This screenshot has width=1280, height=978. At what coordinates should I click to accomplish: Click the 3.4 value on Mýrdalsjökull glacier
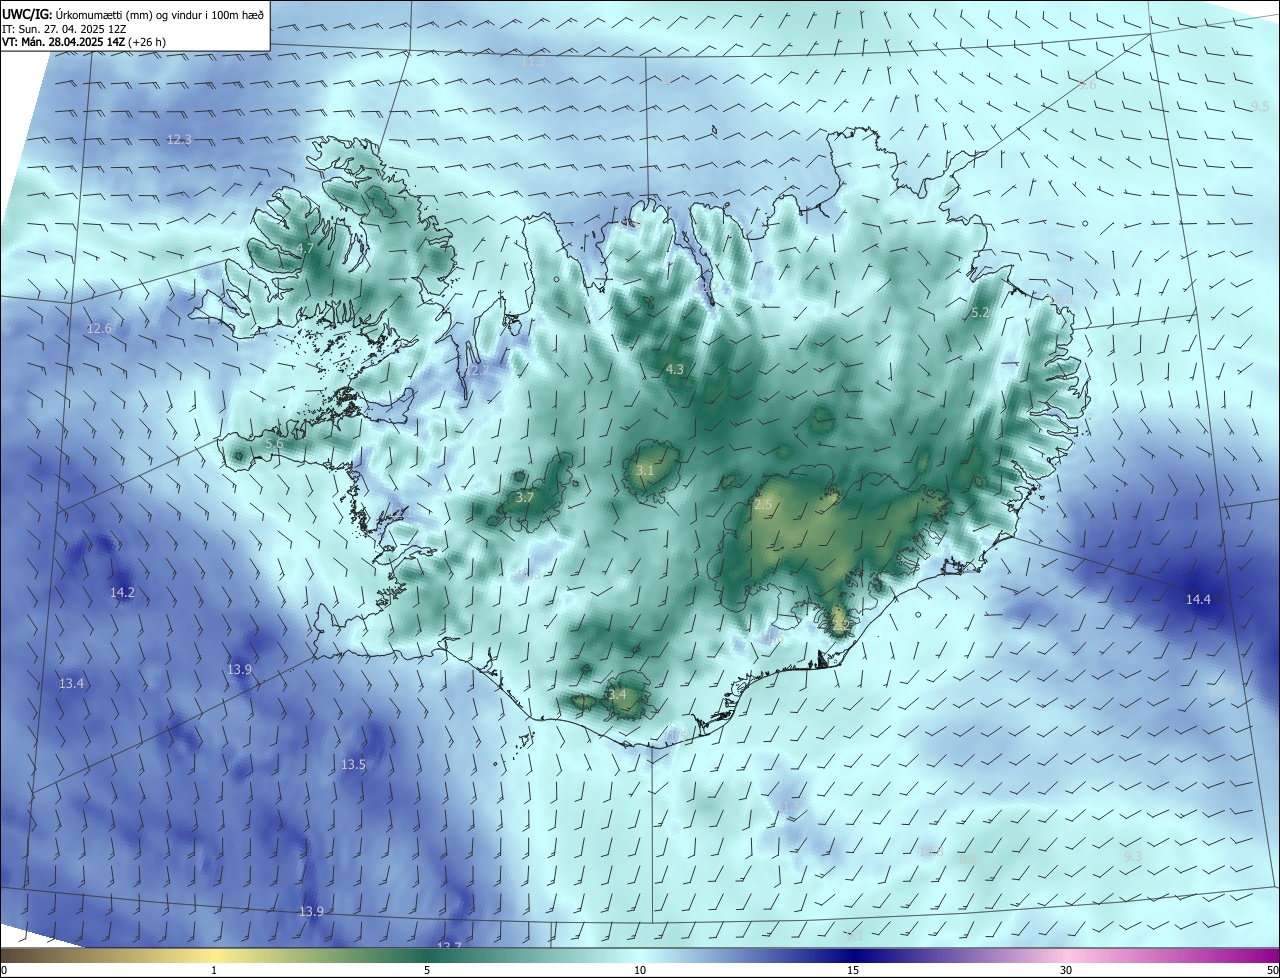click(617, 694)
